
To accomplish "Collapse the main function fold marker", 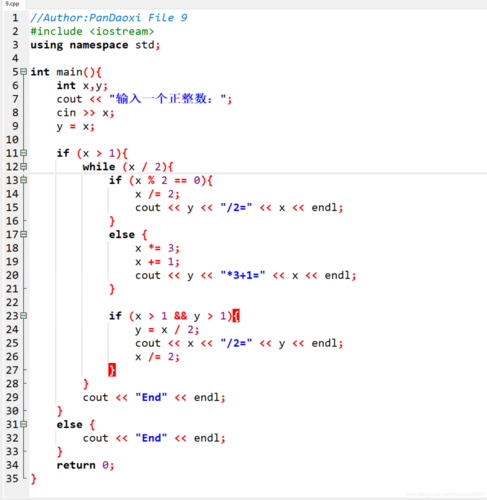I will (23, 72).
